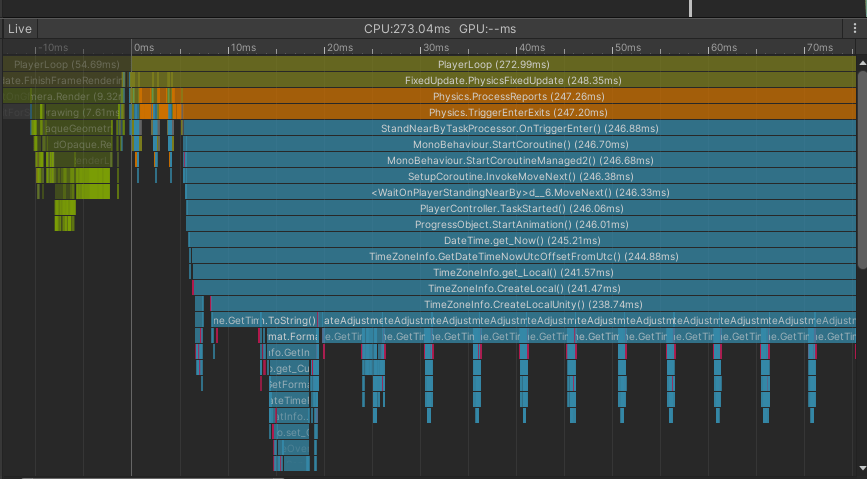Select TimeZoneInfo.GetDateTimeNowUtcOffsetFromUtc() sample

pos(524,257)
